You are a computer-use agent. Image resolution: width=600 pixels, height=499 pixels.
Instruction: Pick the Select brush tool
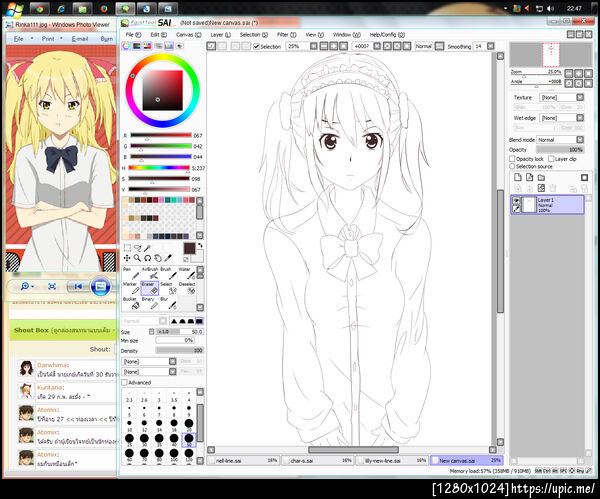169,288
